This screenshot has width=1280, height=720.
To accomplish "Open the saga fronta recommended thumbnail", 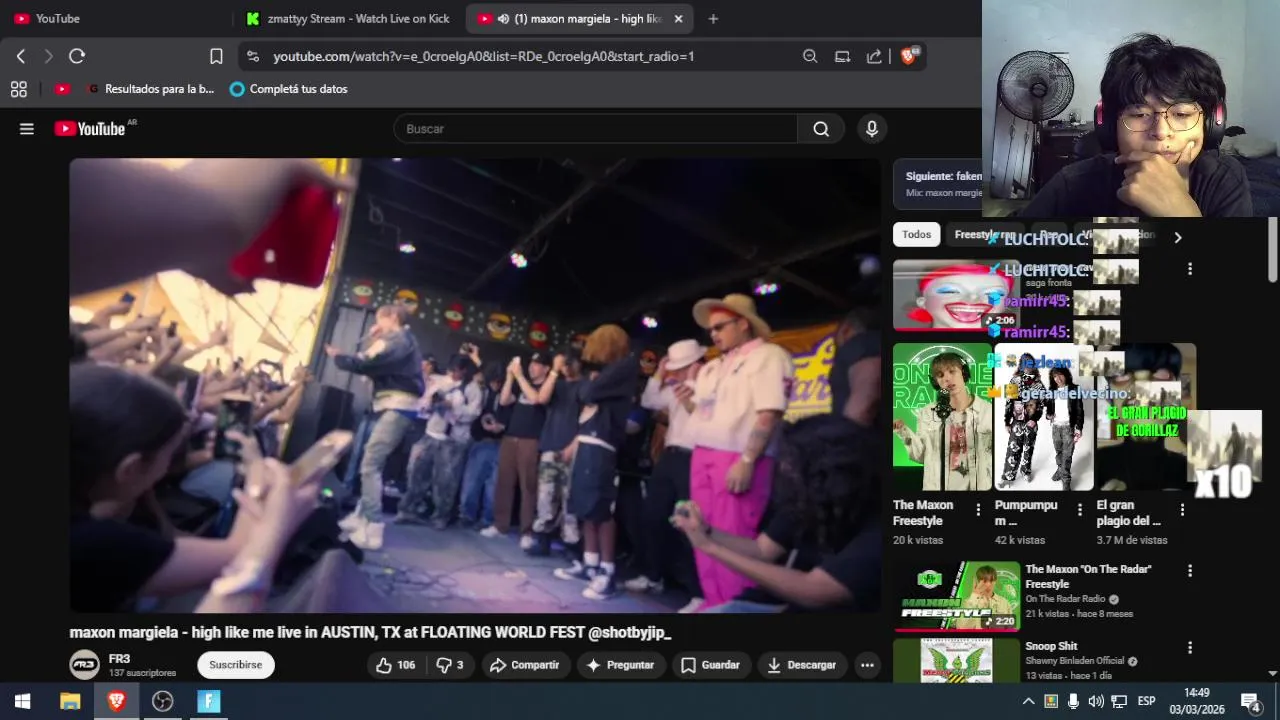I will tap(956, 295).
